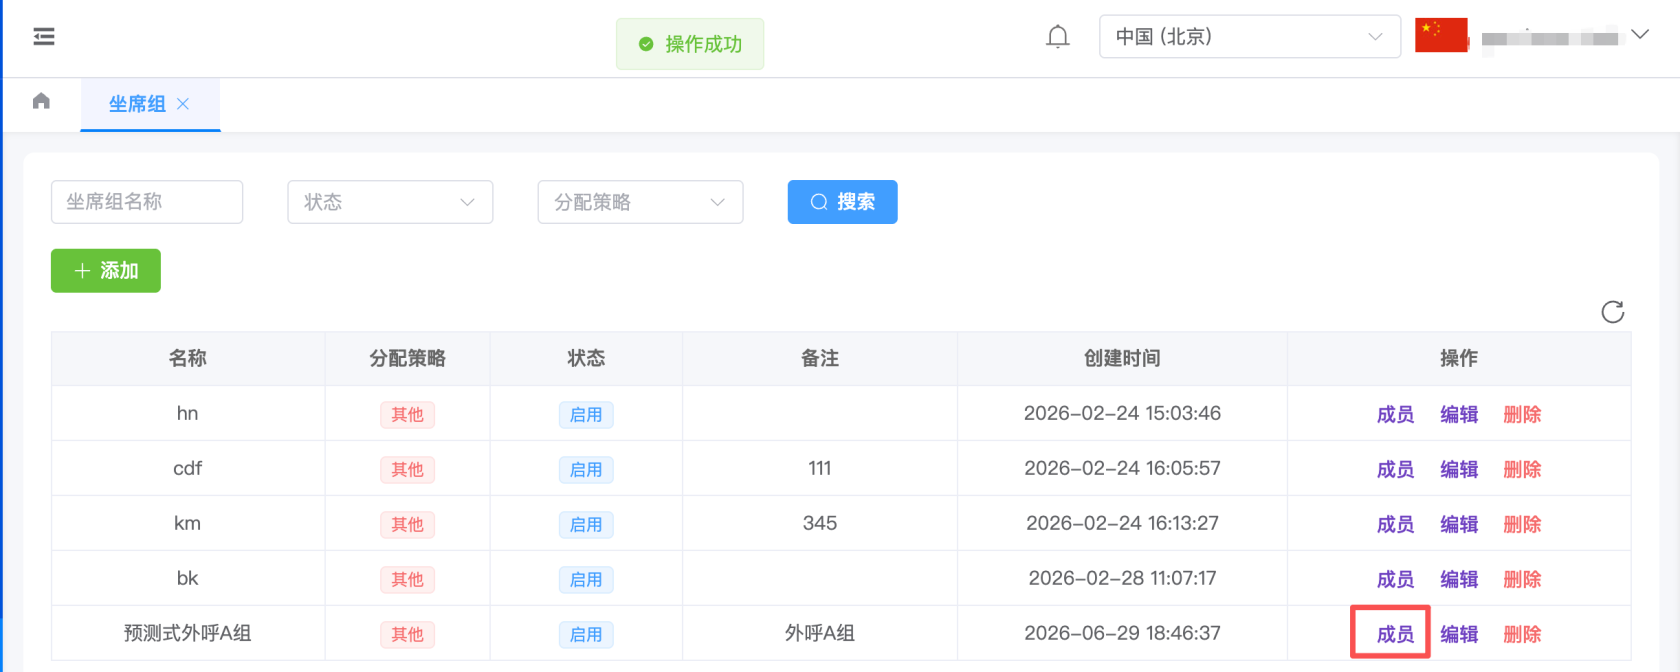Image resolution: width=1680 pixels, height=672 pixels.
Task: Click 编辑 for the bk row
Action: (x=1459, y=580)
